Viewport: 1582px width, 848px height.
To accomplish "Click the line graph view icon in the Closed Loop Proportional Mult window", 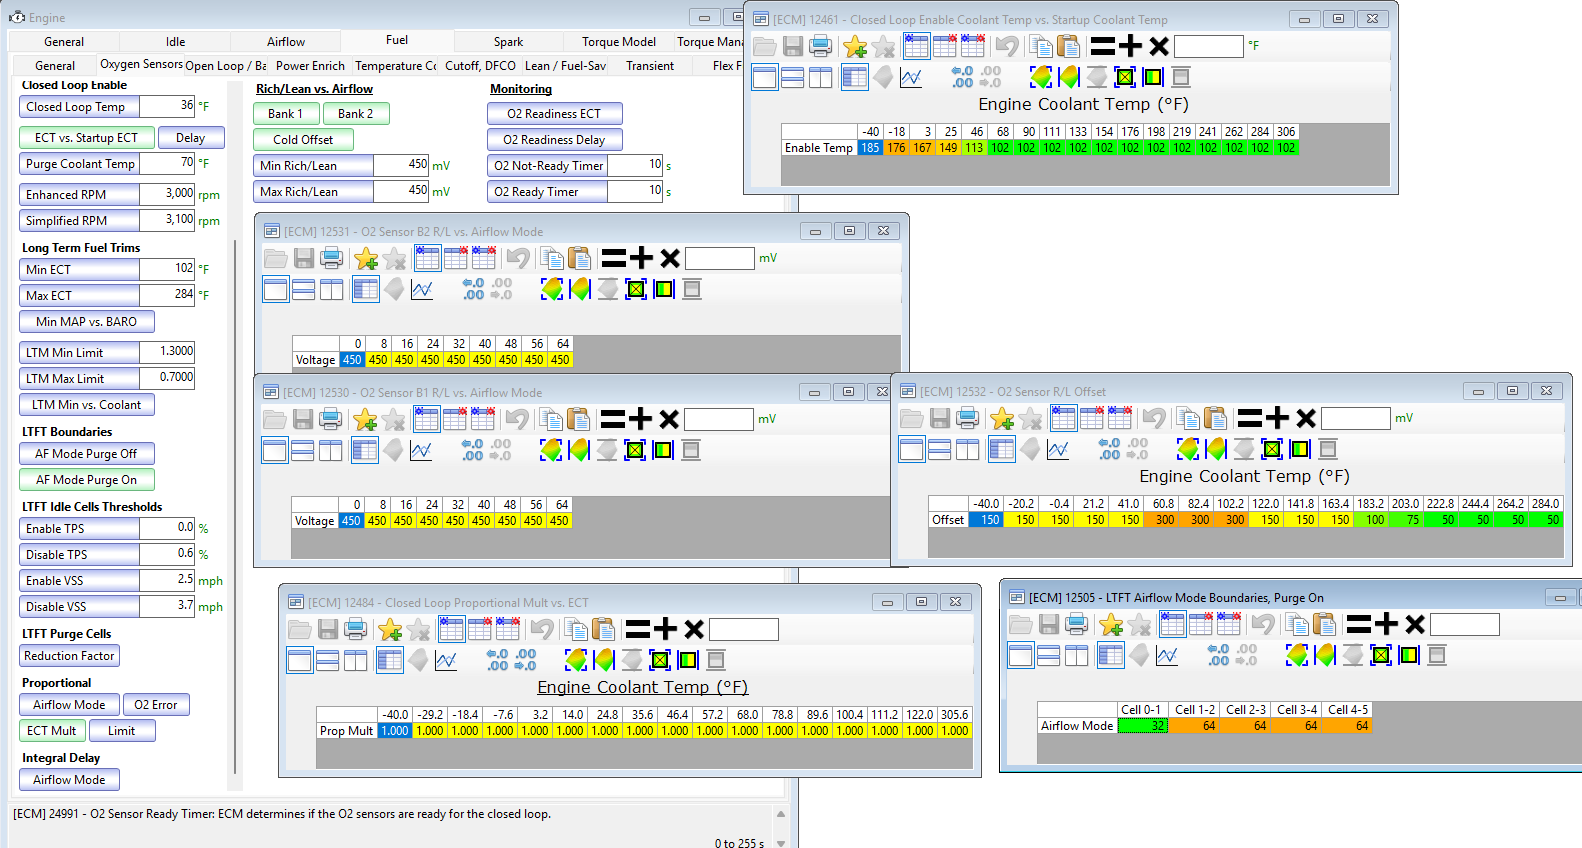I will pos(446,660).
